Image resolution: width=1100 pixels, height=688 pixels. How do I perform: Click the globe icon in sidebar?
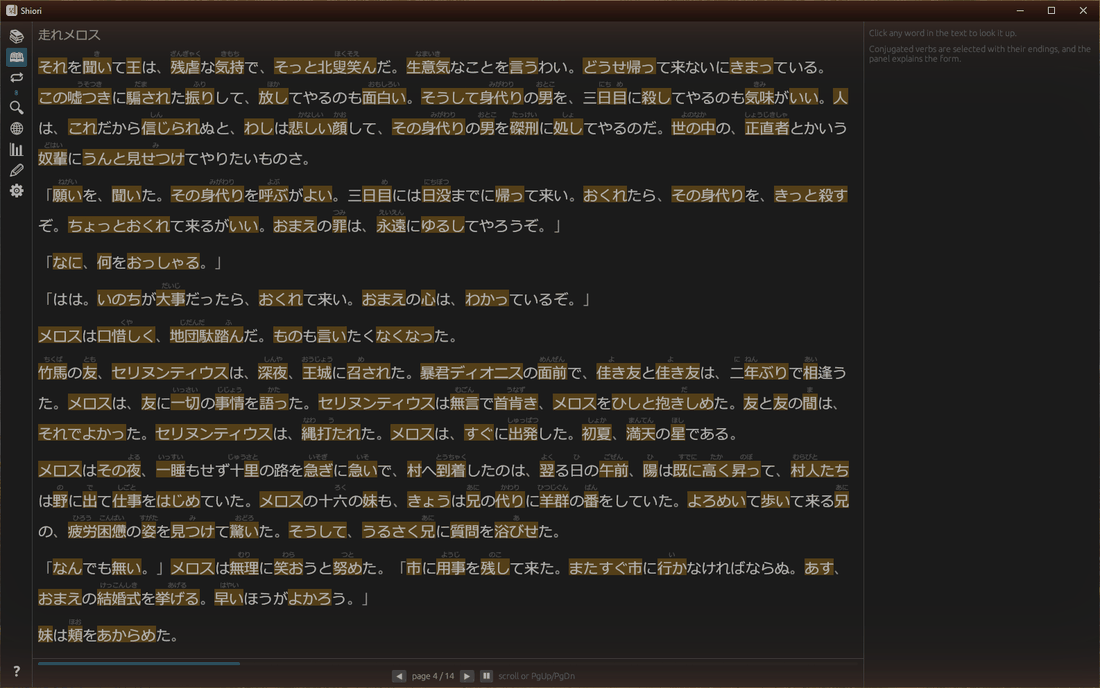[x=16, y=128]
